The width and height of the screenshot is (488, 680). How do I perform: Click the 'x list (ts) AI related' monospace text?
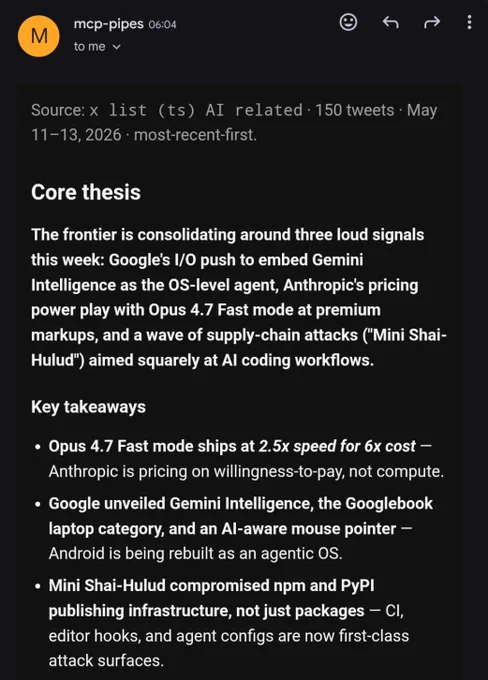pyautogui.click(x=196, y=110)
